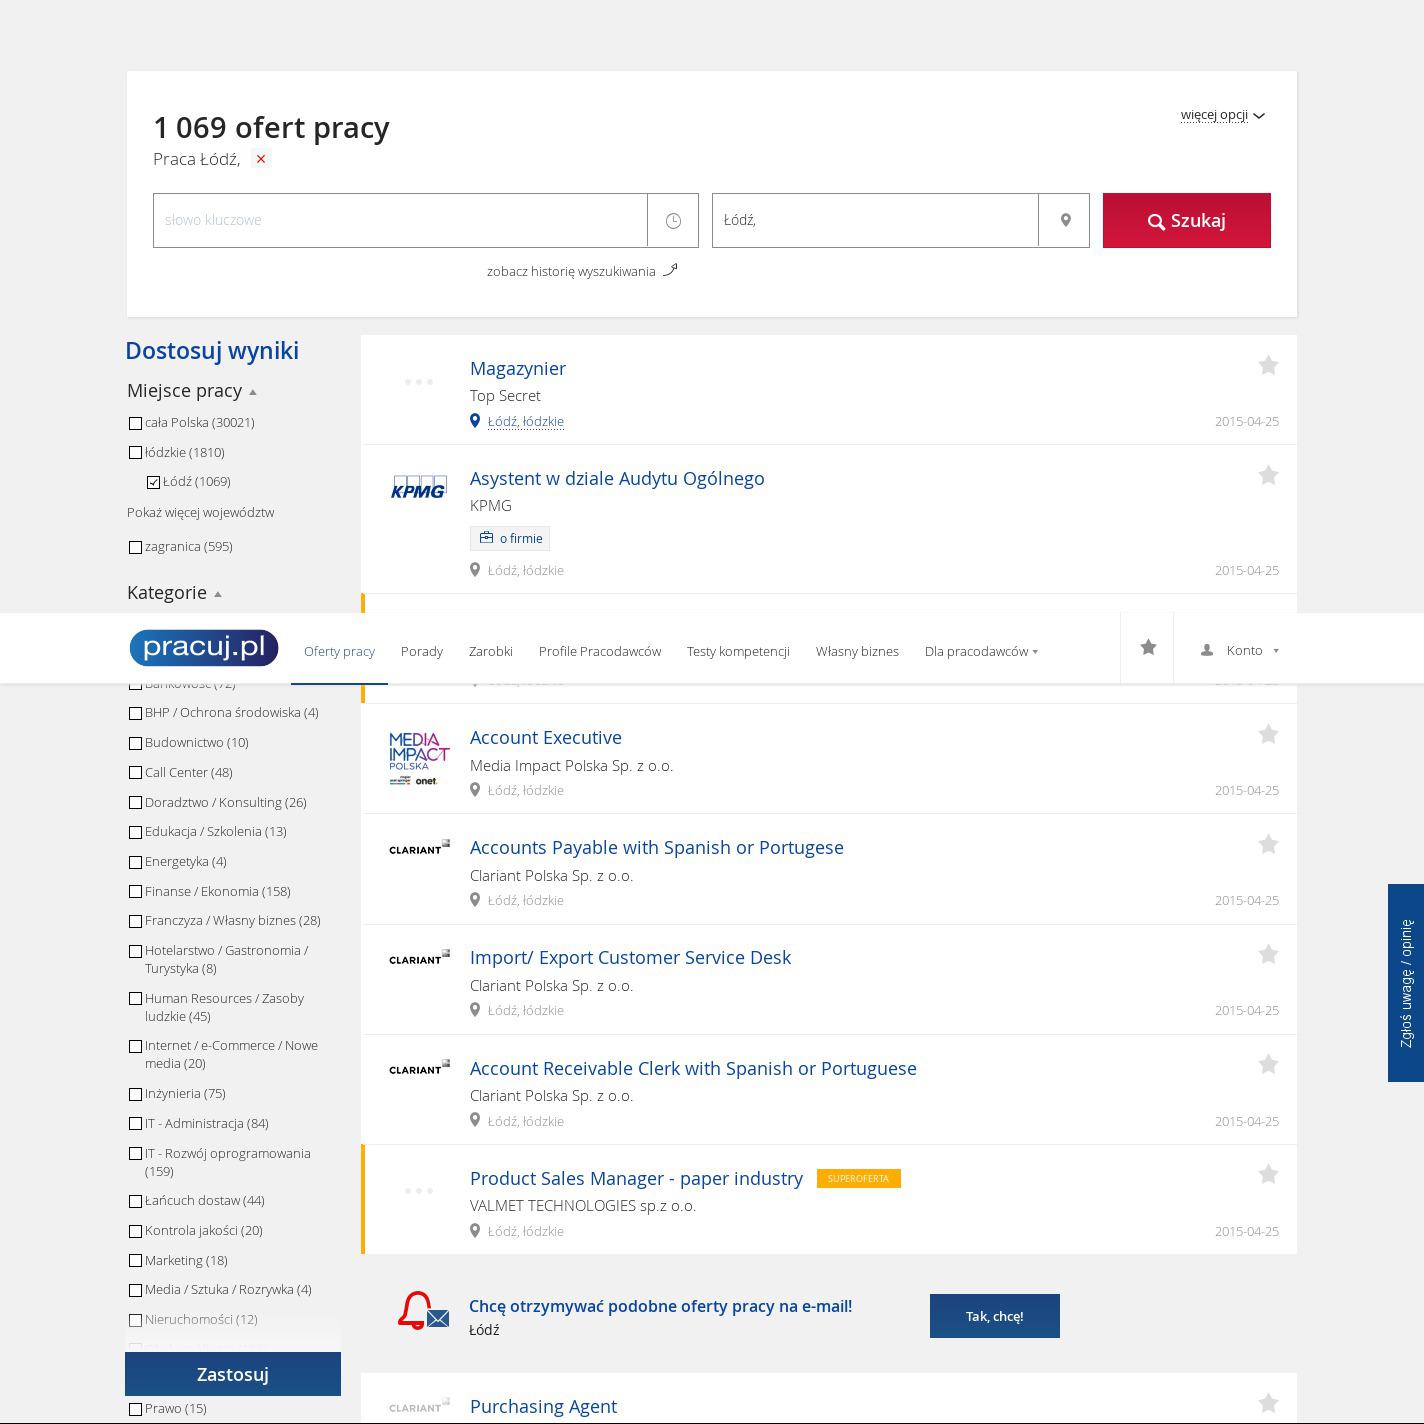Screen dimensions: 1424x1424
Task: Open the Zarobki nav item
Action: tap(490, 651)
